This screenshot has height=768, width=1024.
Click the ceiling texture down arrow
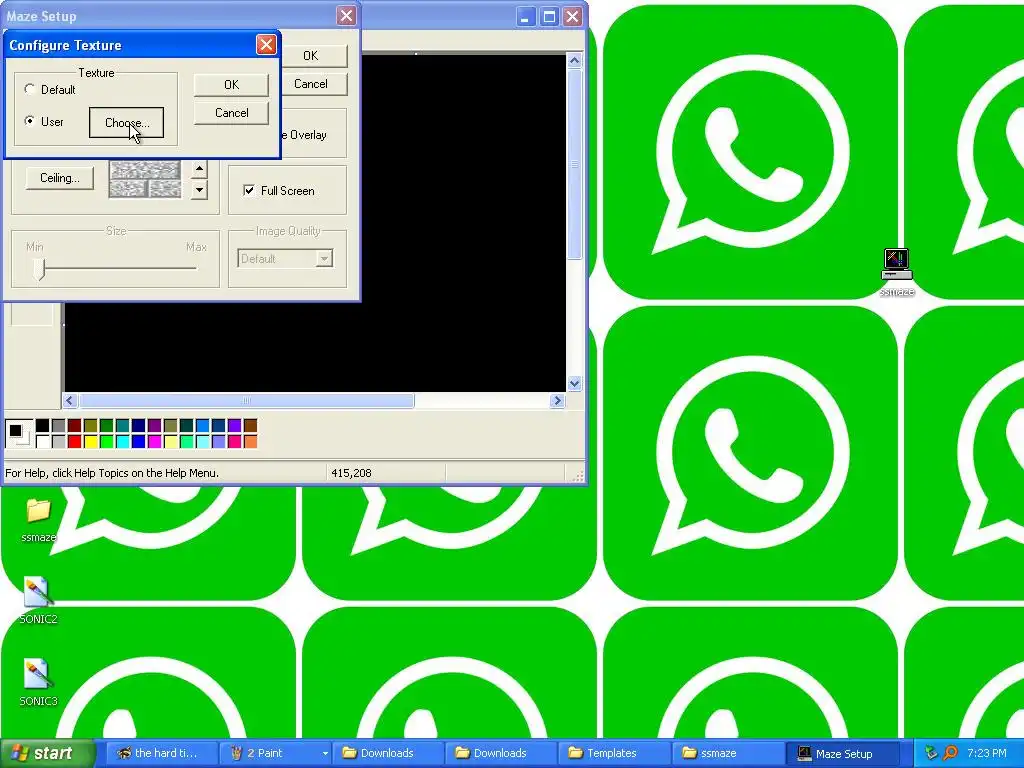coord(199,190)
